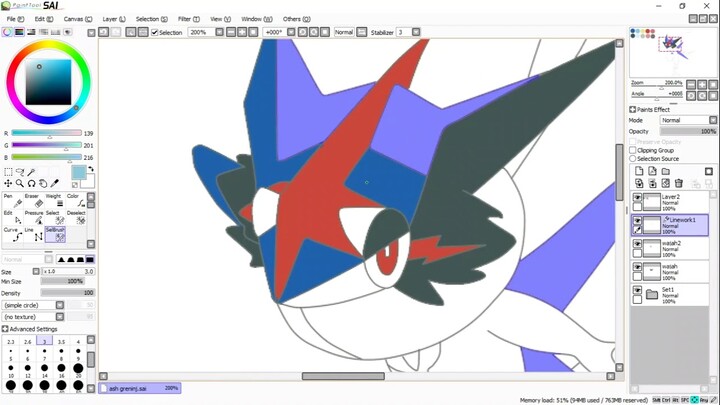Pick the Deselect tool
Screen dimensions: 720x405
(76, 218)
